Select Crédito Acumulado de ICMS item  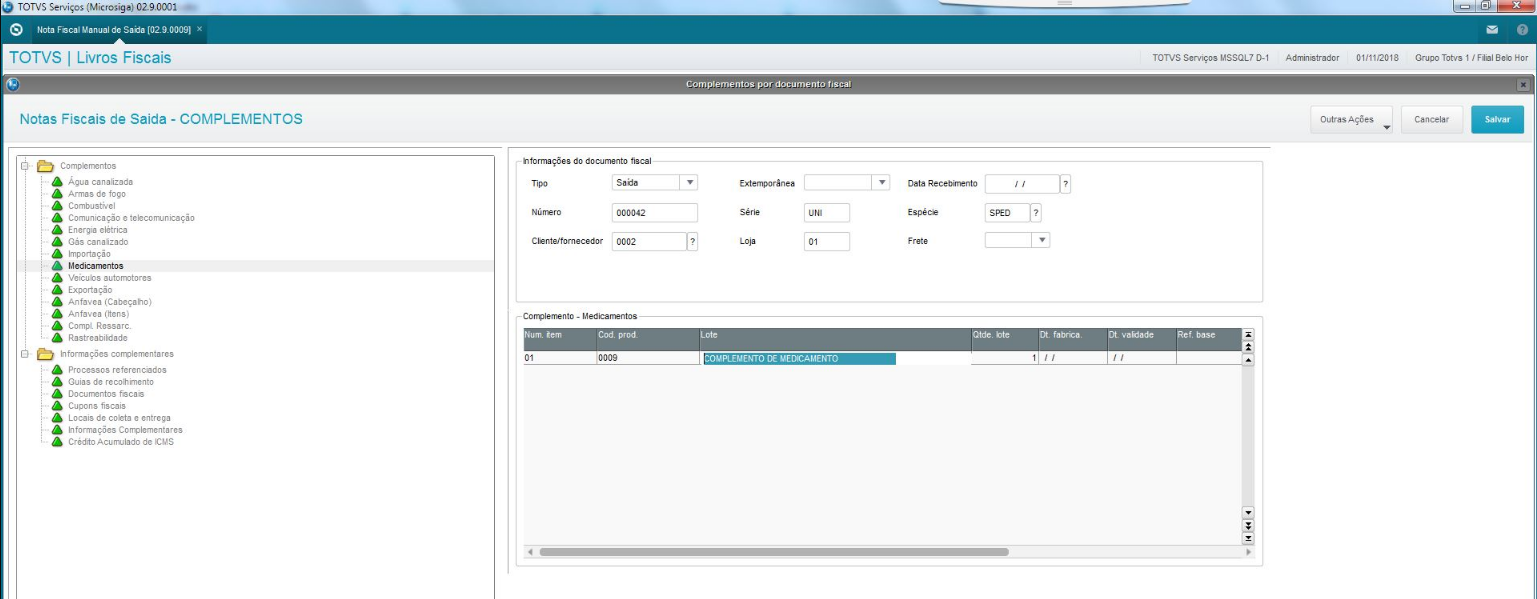click(120, 442)
